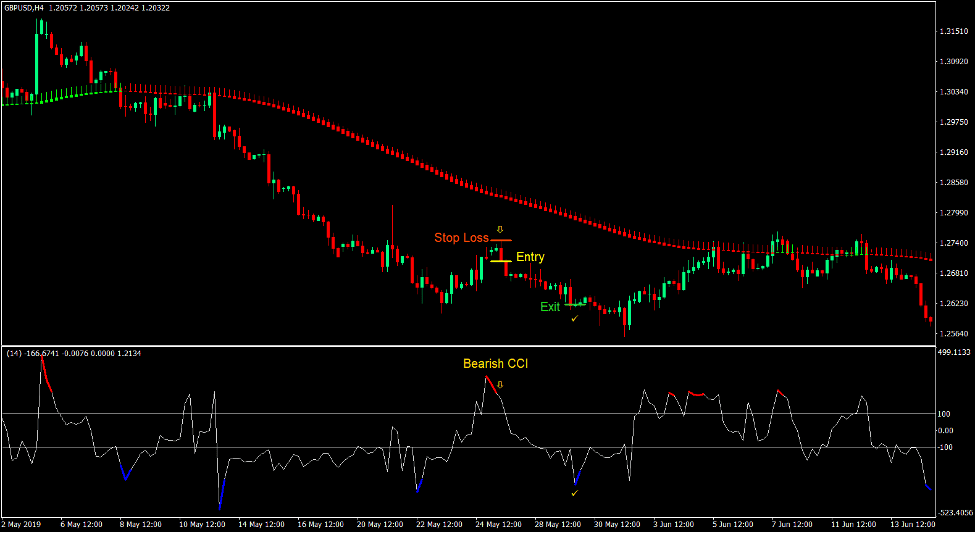
Task: Click the green Exit text label
Action: [x=550, y=307]
